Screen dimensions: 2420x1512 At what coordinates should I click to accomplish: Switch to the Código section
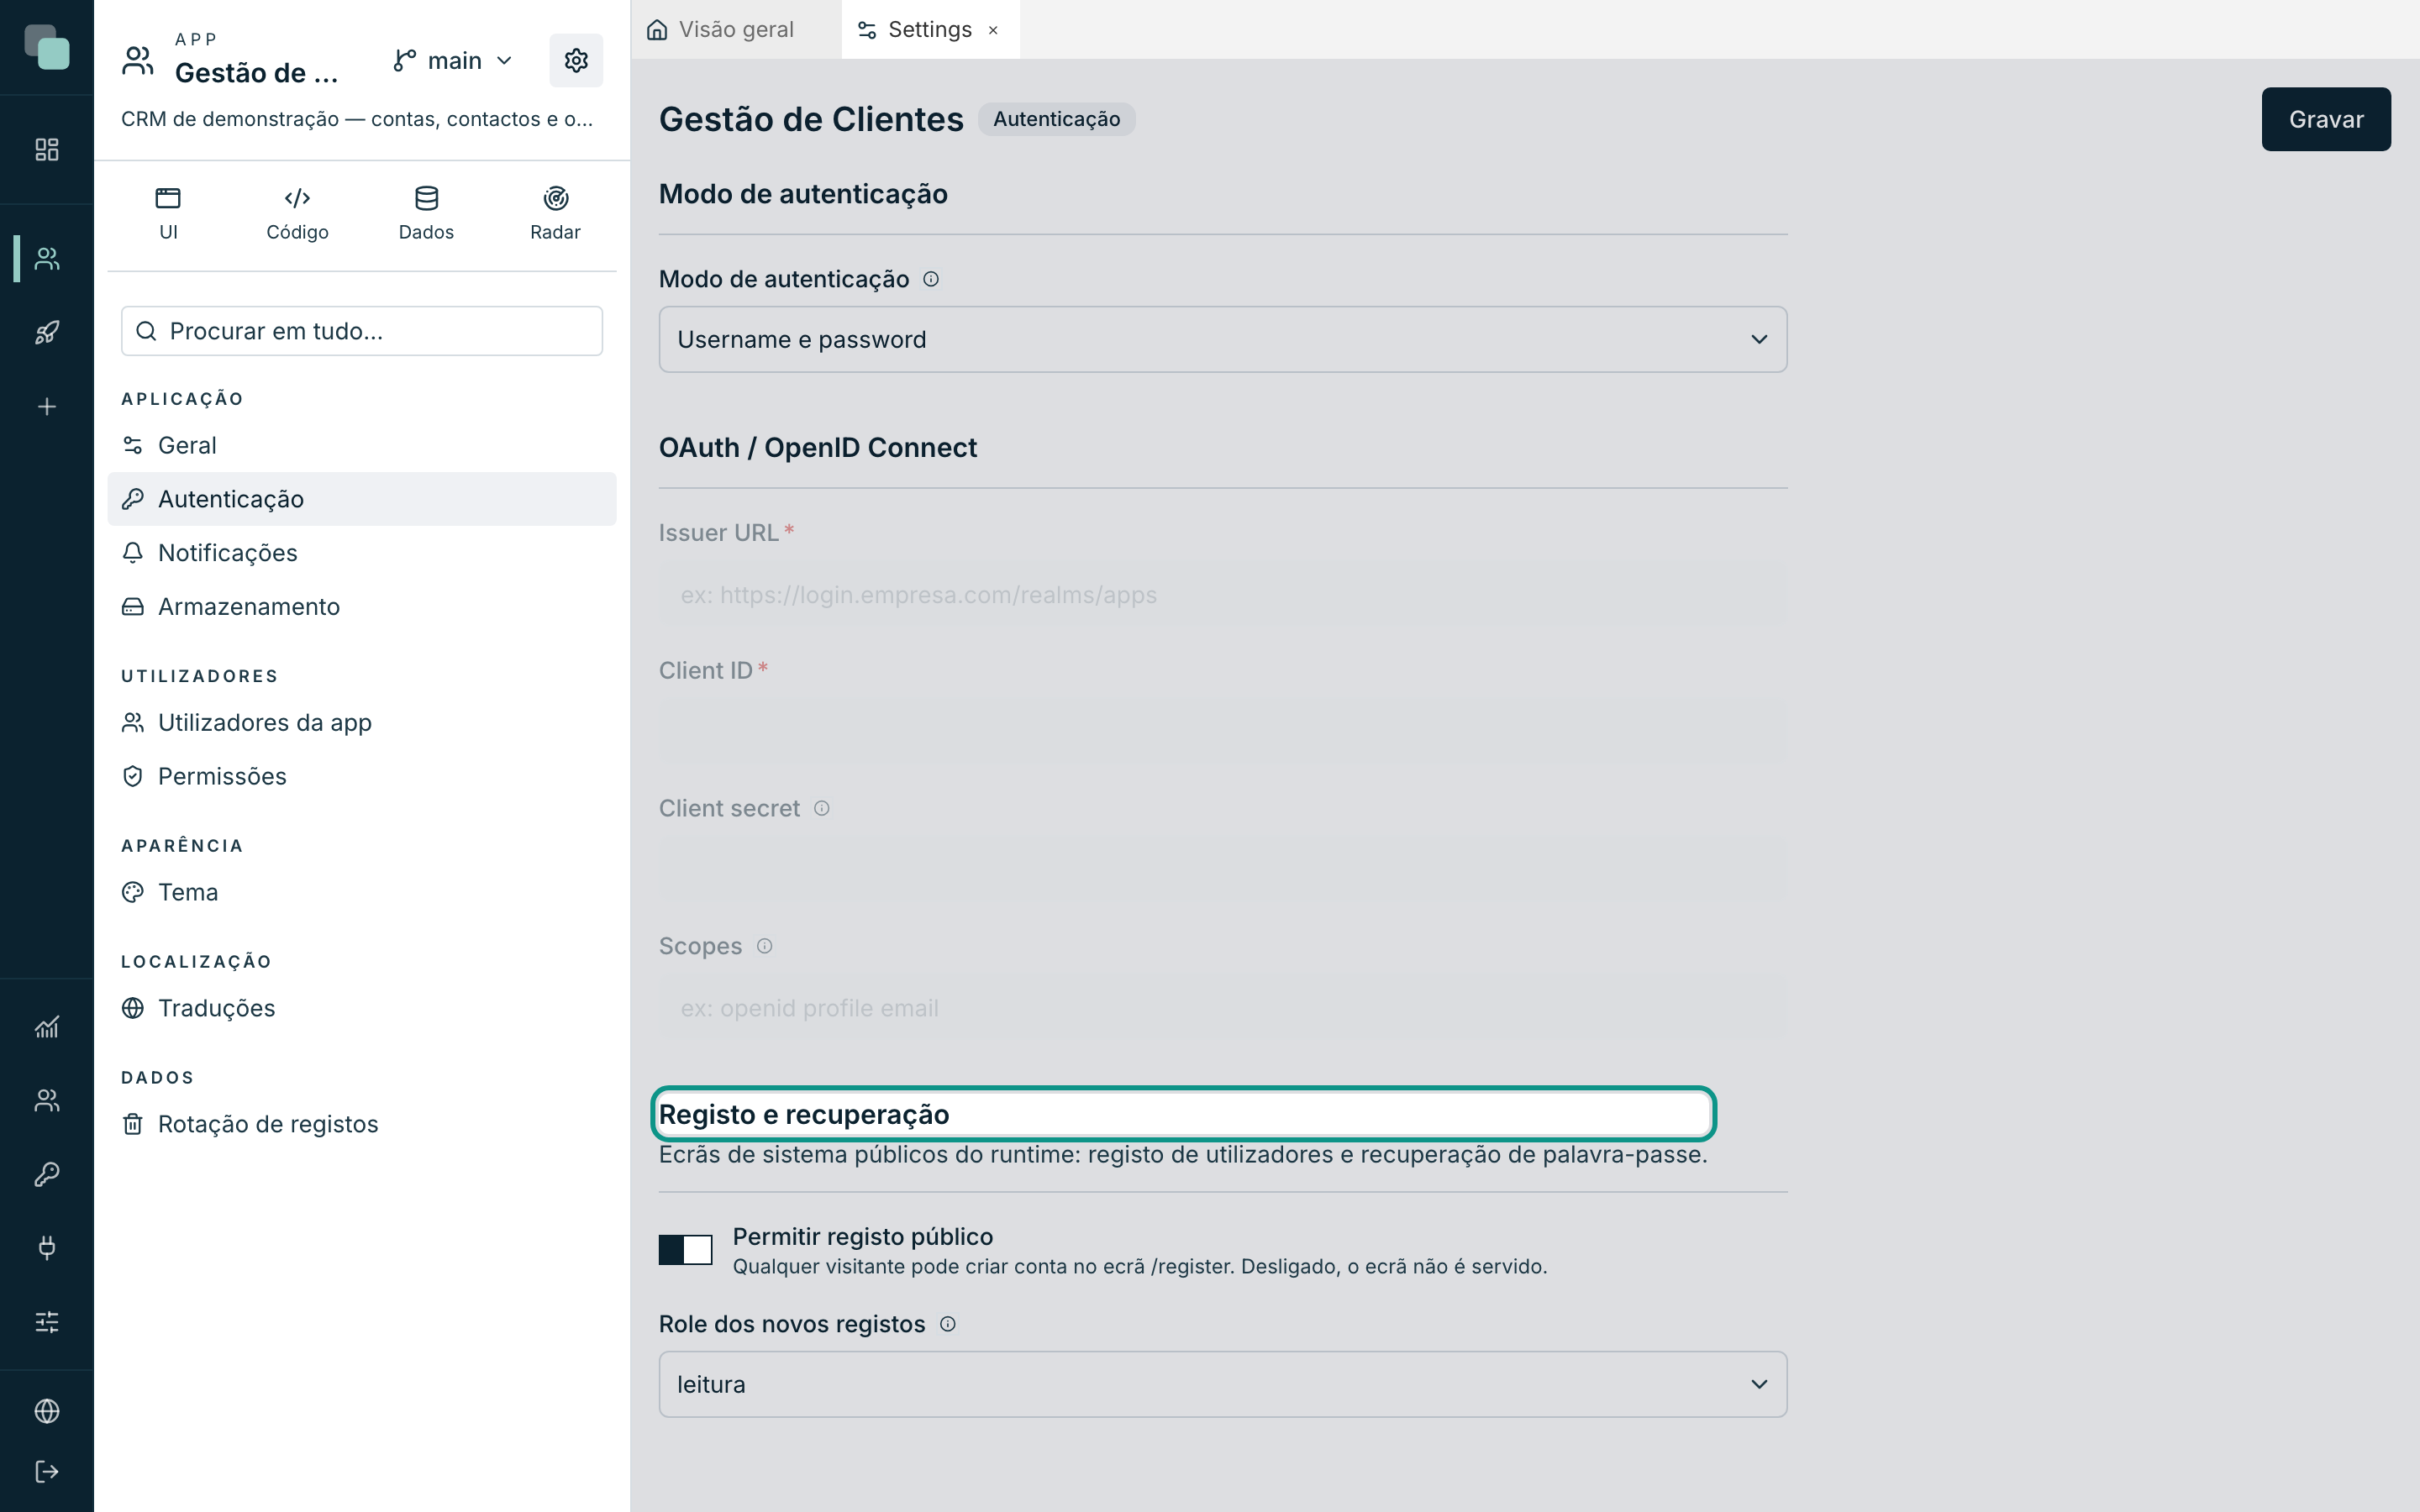click(297, 214)
